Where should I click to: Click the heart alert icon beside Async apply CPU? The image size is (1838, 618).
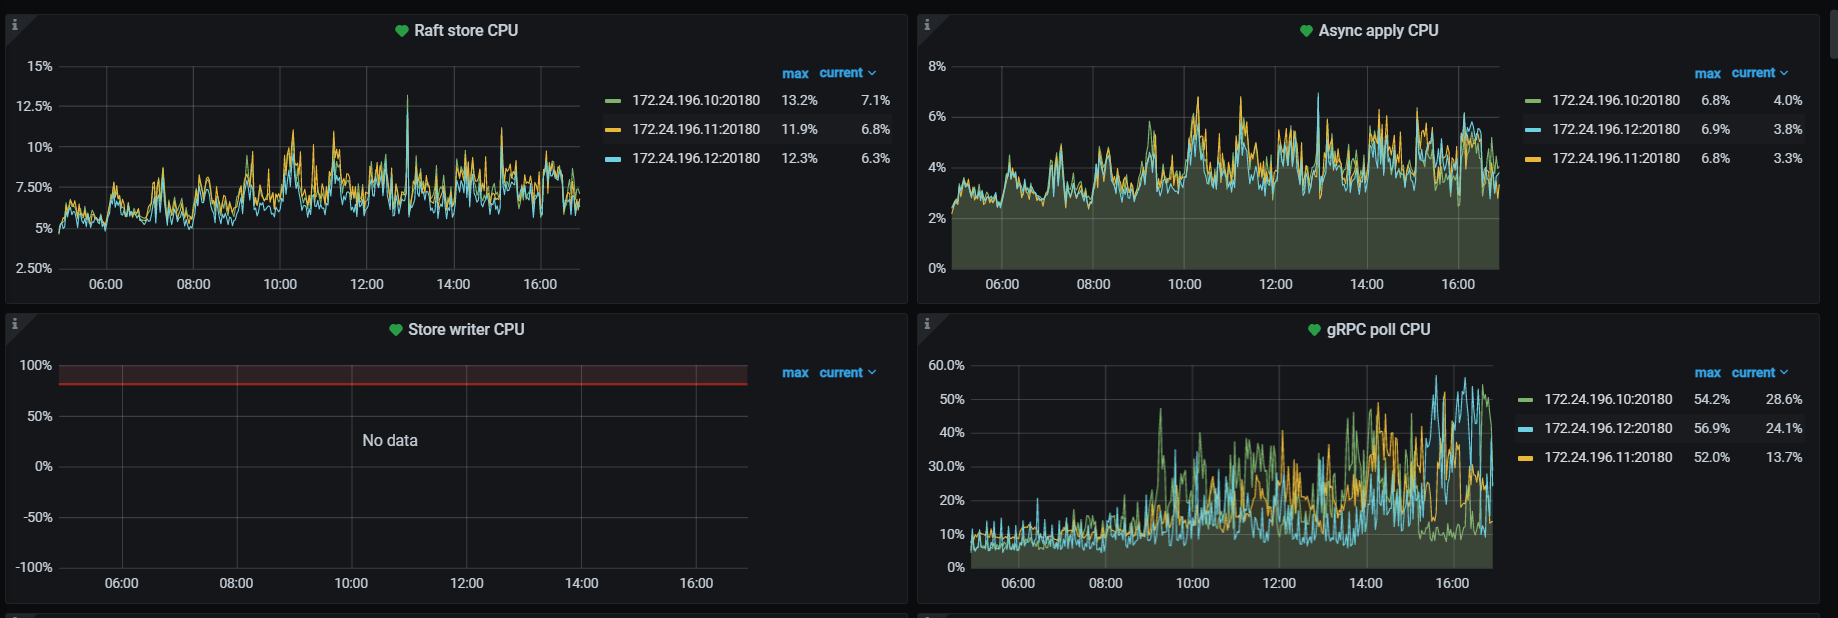(1306, 31)
